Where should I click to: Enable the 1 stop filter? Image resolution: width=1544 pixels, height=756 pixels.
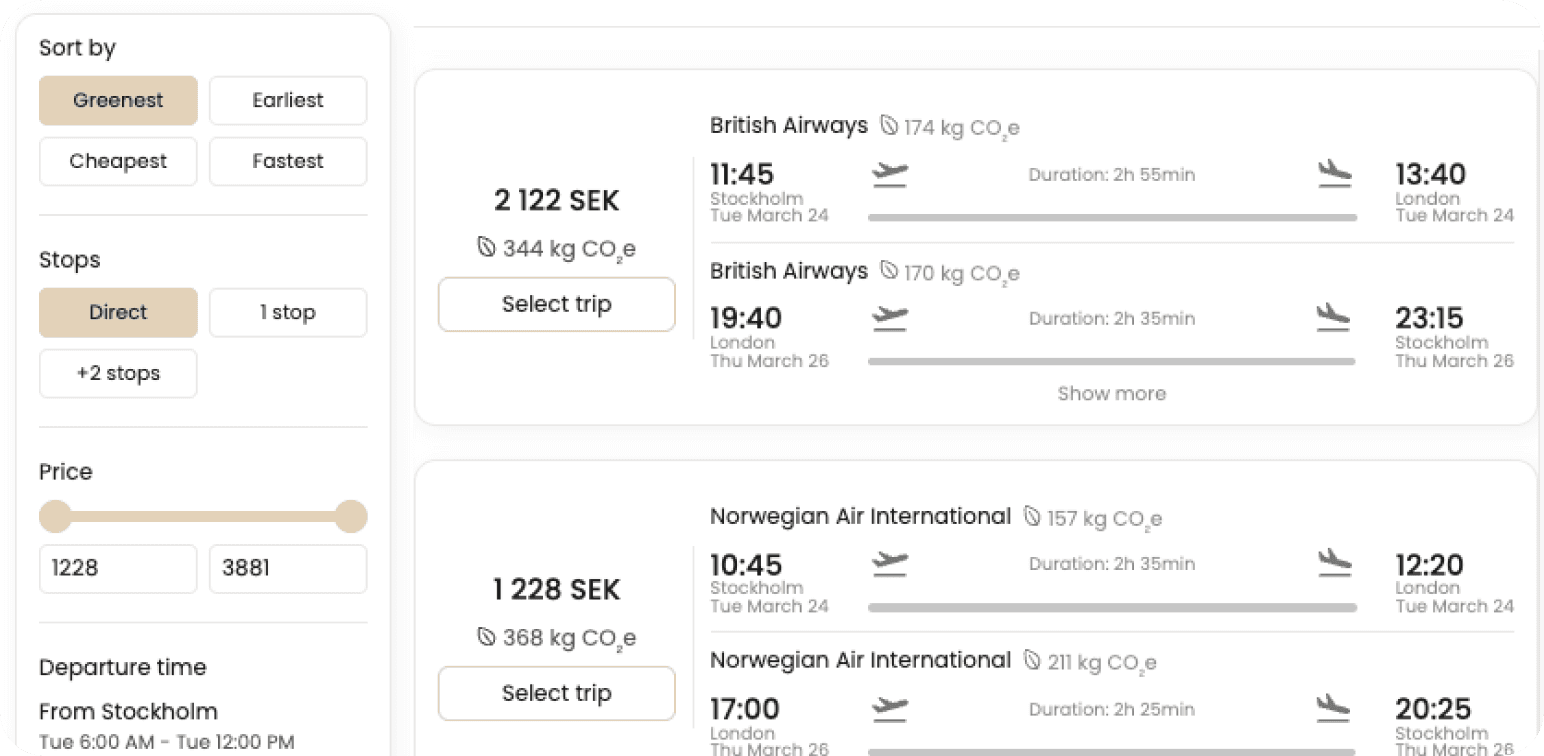click(x=288, y=312)
